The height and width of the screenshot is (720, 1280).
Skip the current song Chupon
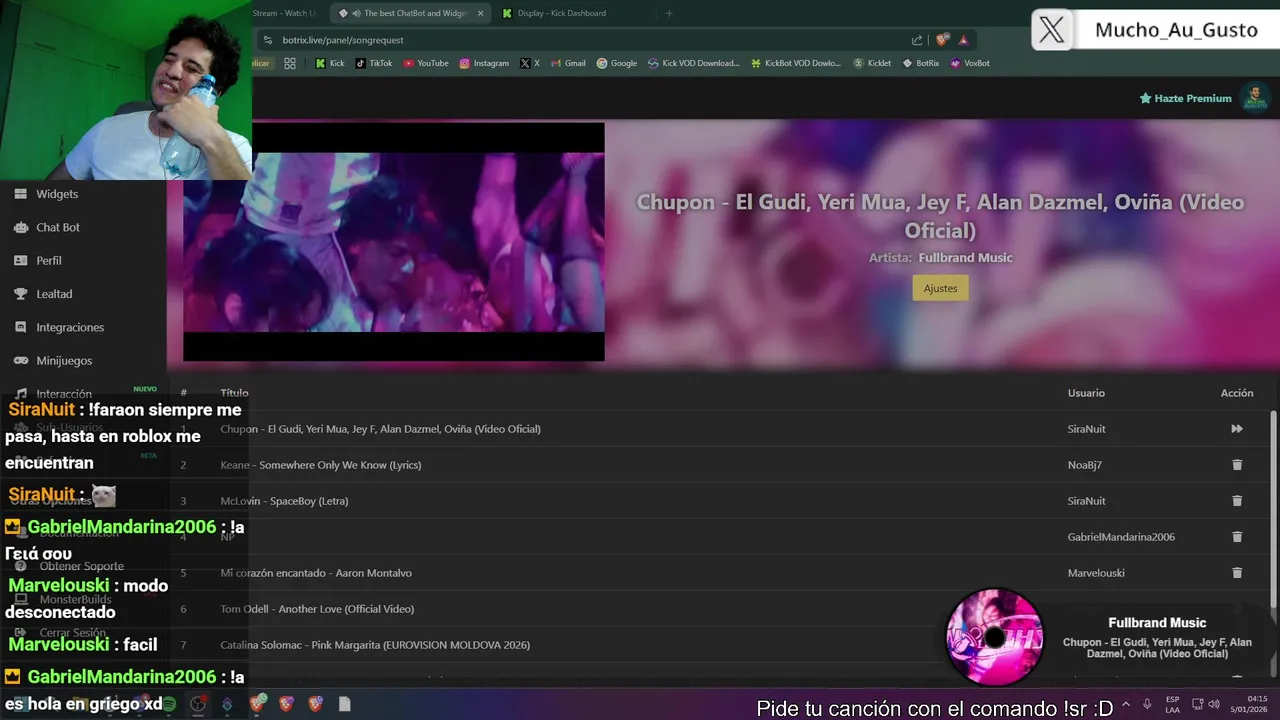(1237, 429)
